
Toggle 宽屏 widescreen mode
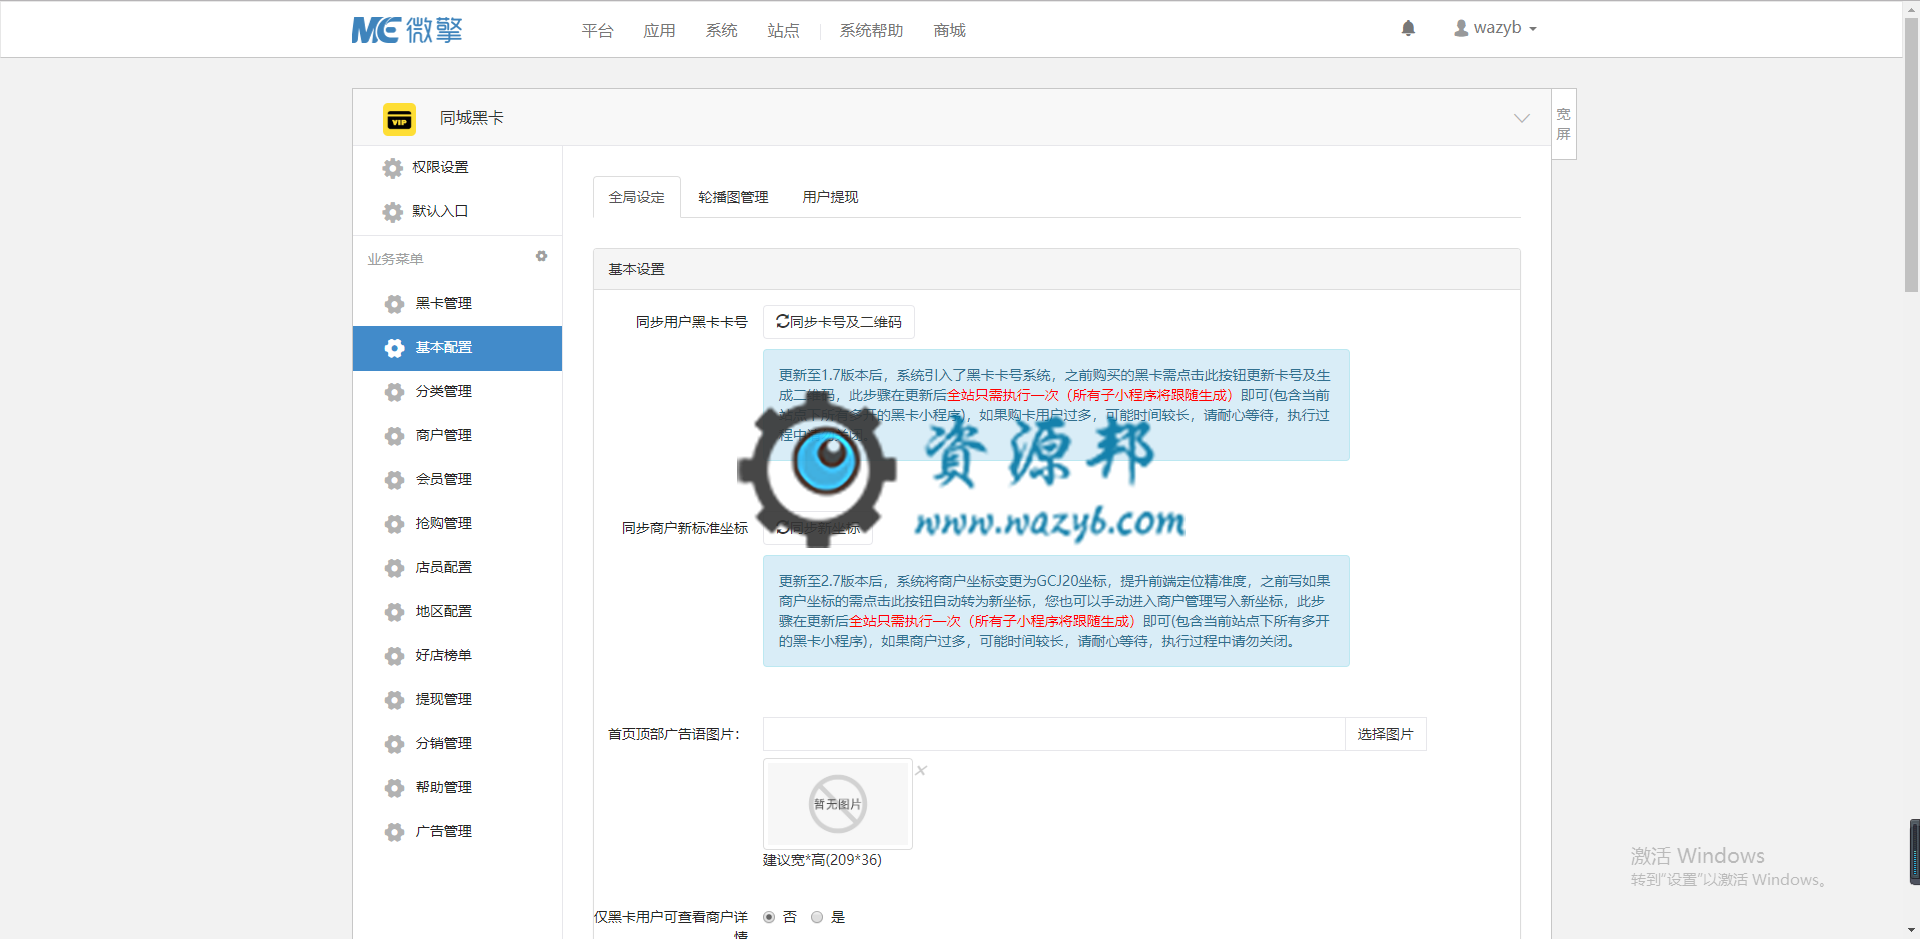[1564, 124]
